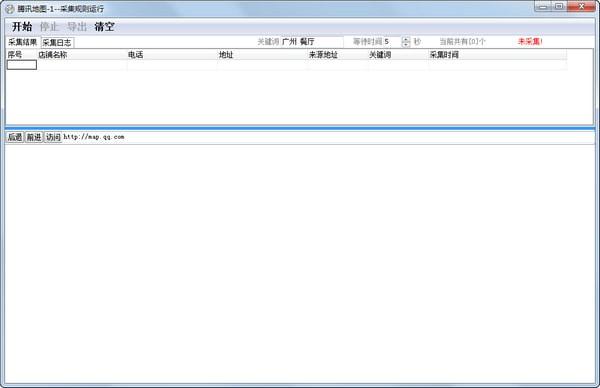Click the URL field showing http://map.qq.com
600x388 pixels.
(328, 137)
